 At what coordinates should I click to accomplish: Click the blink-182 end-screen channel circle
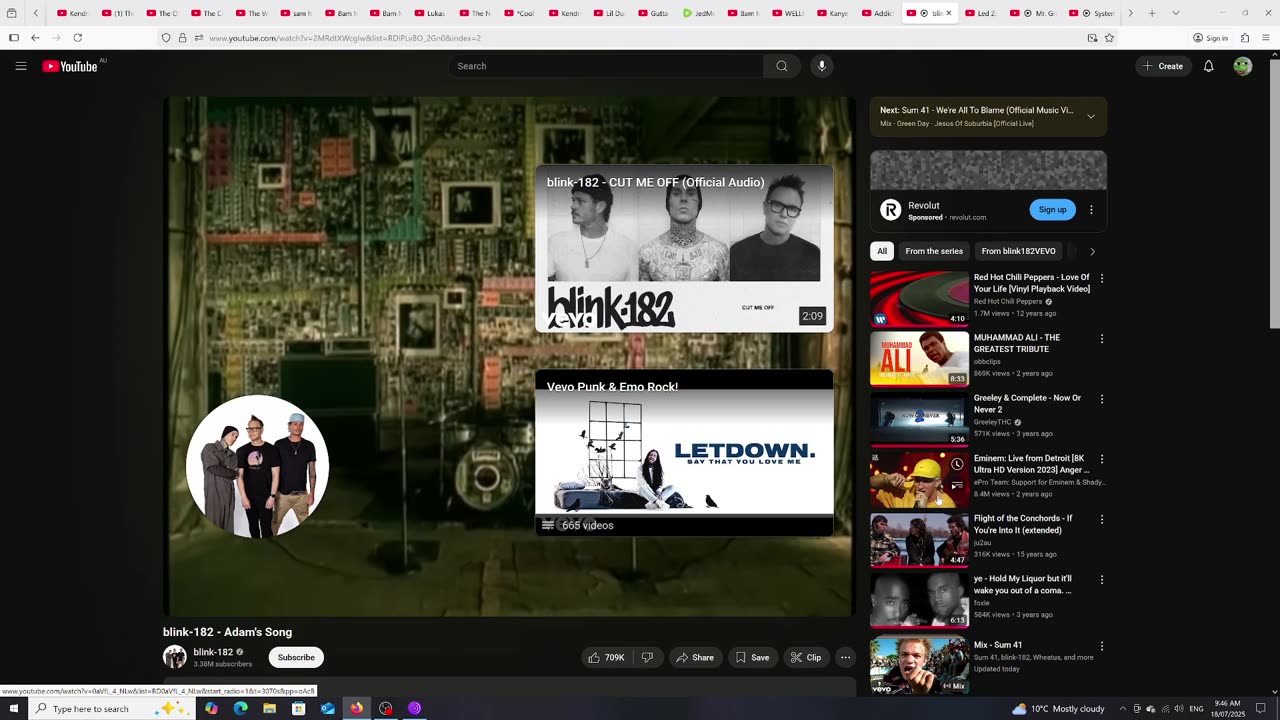257,466
